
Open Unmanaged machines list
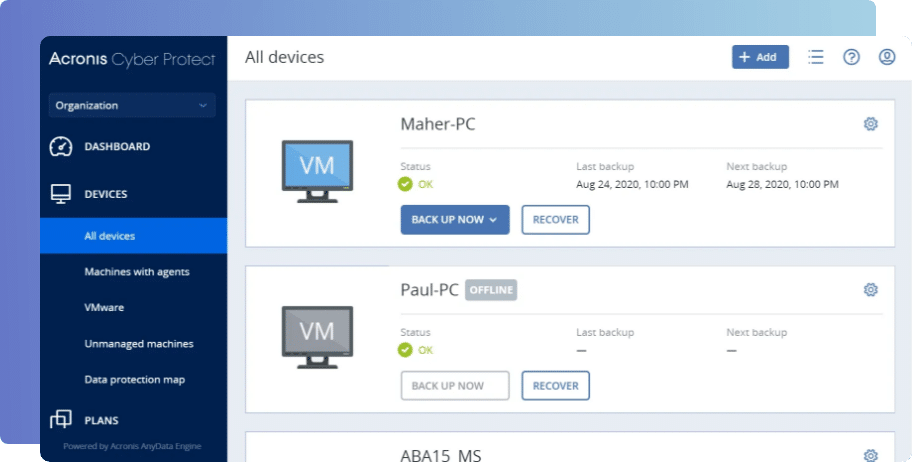138,344
